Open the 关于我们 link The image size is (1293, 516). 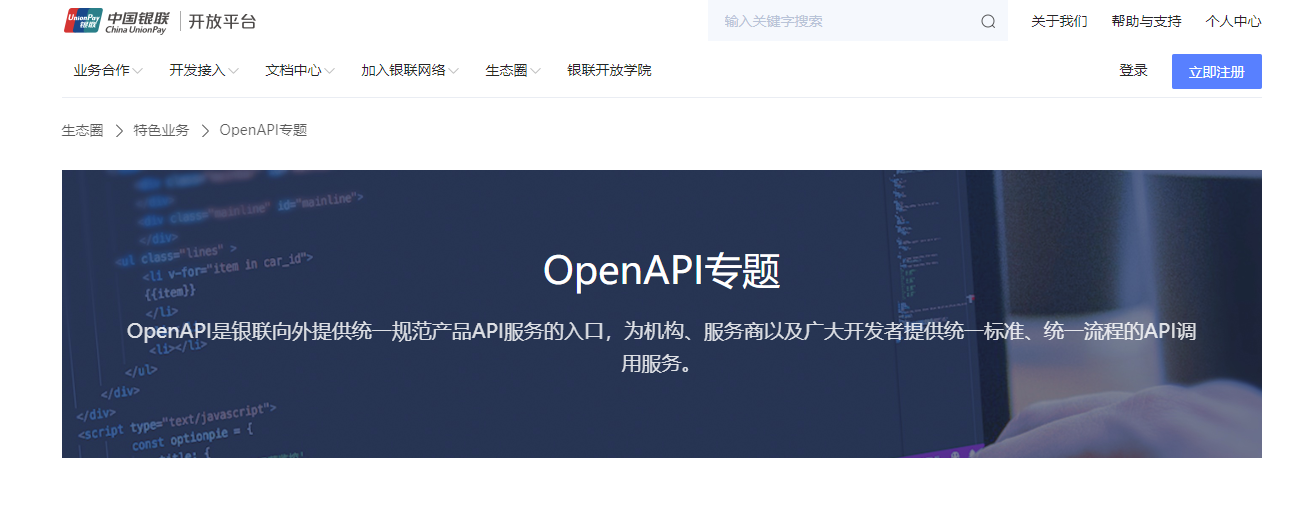1059,21
